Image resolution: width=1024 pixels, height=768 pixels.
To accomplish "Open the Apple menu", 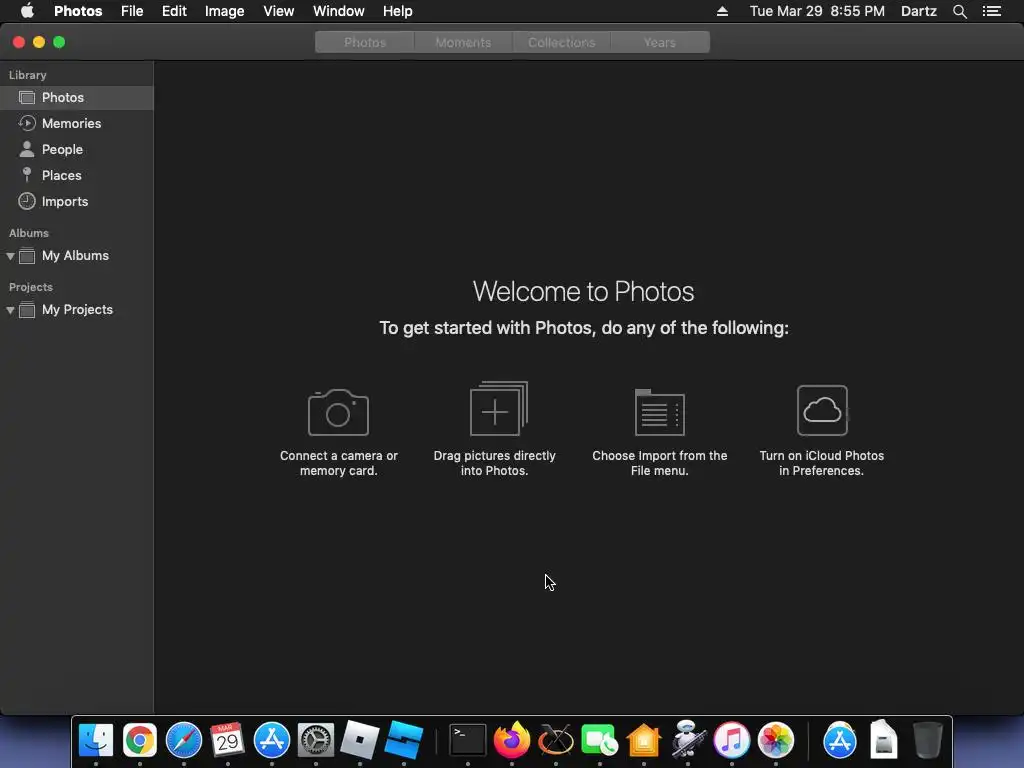I will point(27,11).
